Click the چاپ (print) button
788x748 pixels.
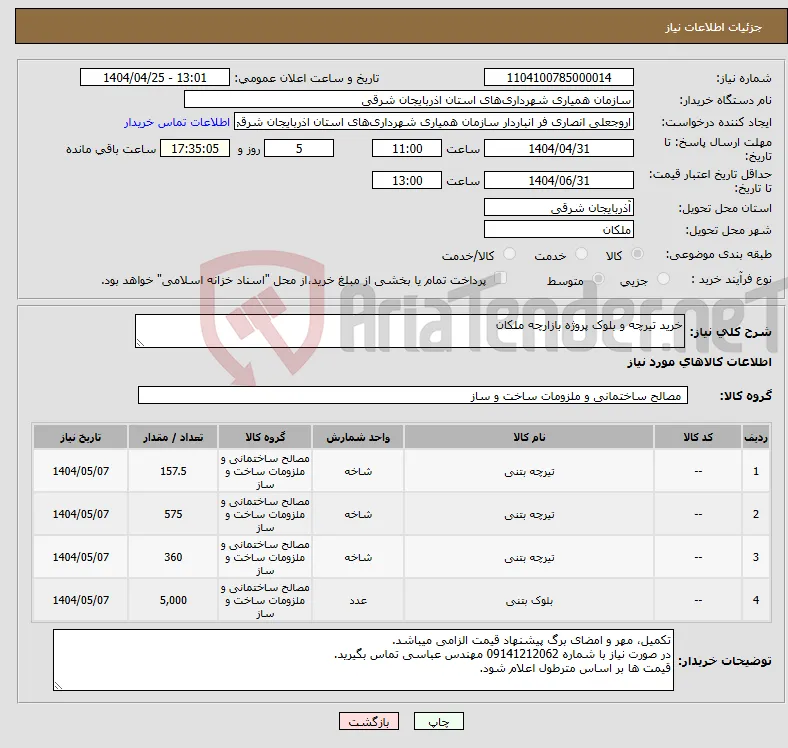[x=438, y=721]
